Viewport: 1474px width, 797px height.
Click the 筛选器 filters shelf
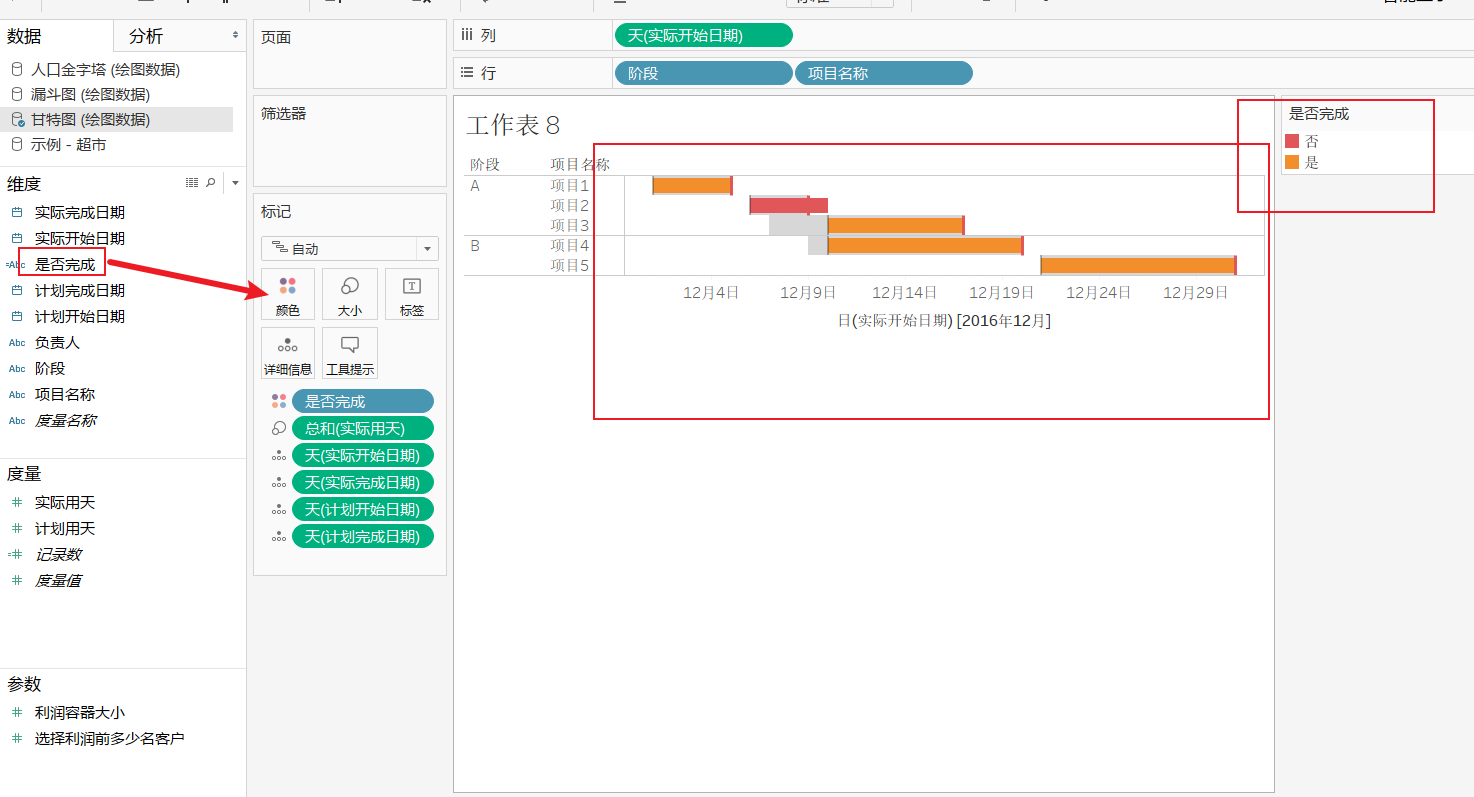[x=350, y=141]
